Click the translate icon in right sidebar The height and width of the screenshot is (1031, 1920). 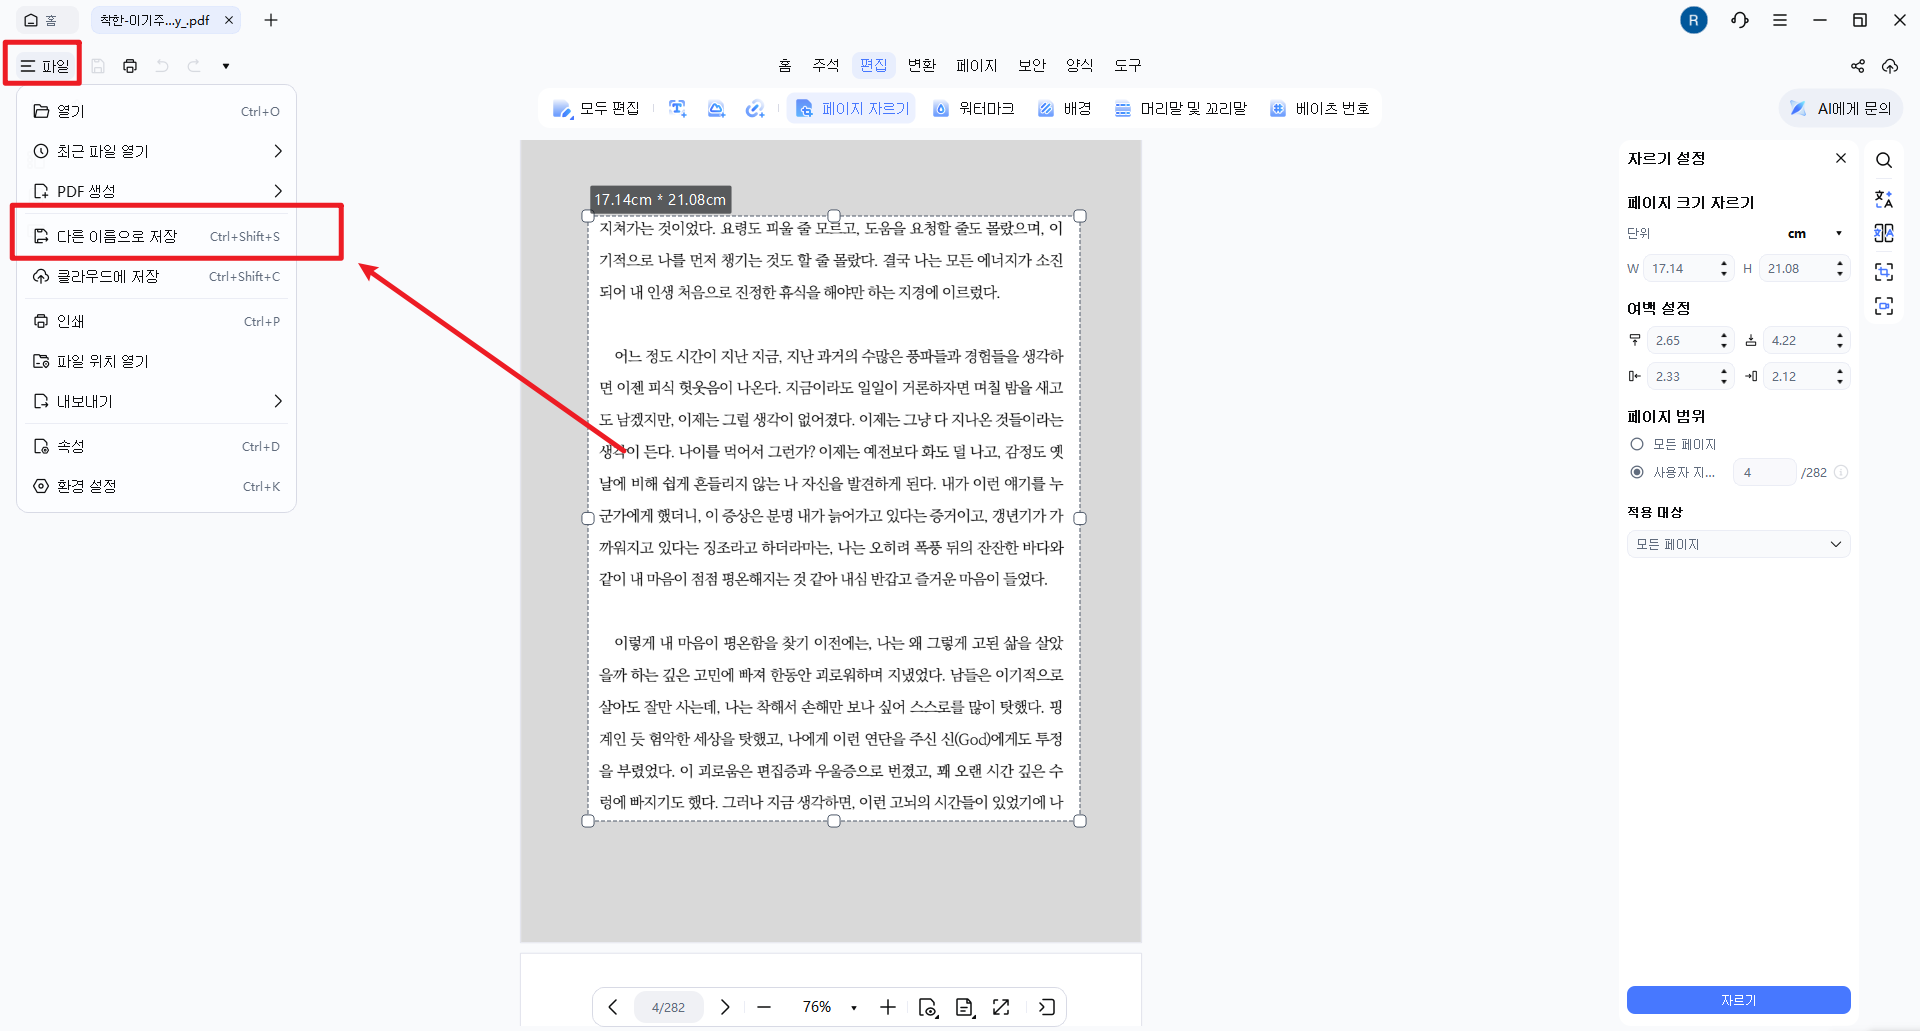point(1884,198)
